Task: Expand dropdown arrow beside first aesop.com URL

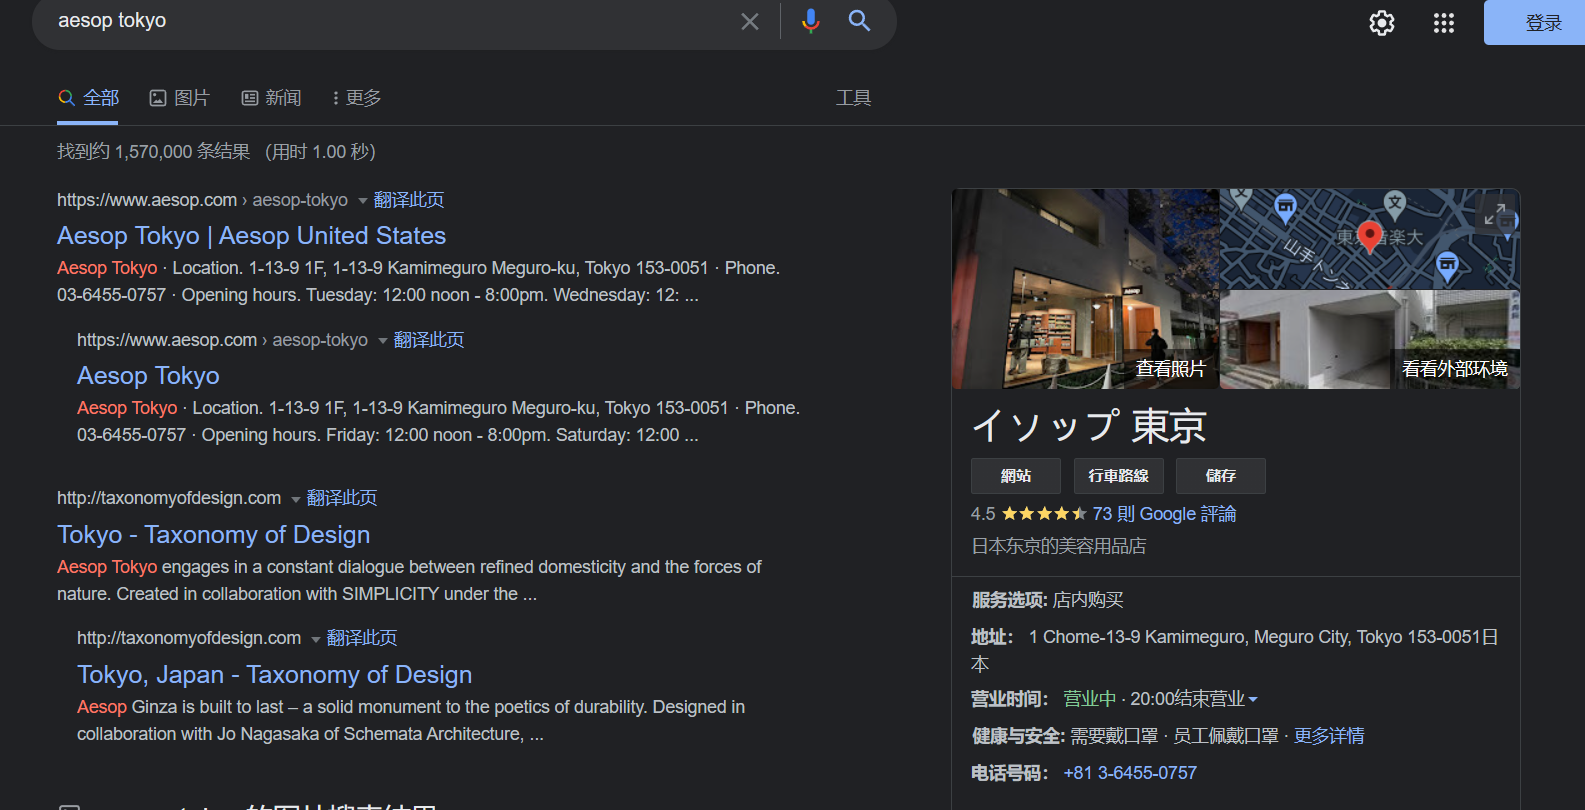Action: click(362, 201)
